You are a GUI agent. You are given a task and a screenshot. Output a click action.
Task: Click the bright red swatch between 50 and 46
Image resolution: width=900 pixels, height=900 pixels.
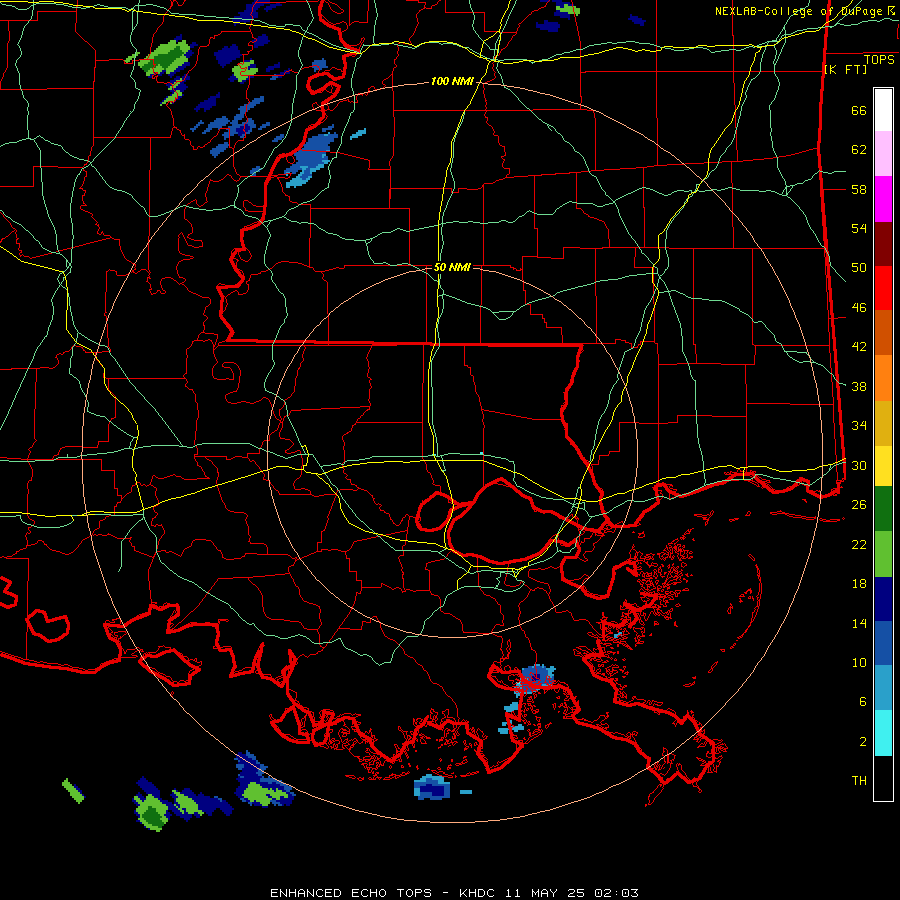pyautogui.click(x=883, y=288)
